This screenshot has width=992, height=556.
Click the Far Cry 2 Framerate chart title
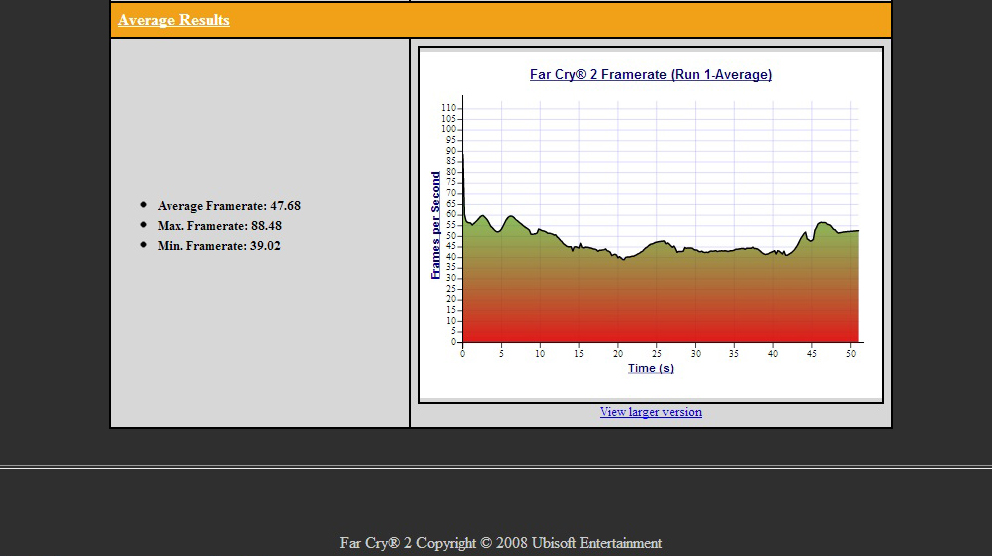point(650,75)
